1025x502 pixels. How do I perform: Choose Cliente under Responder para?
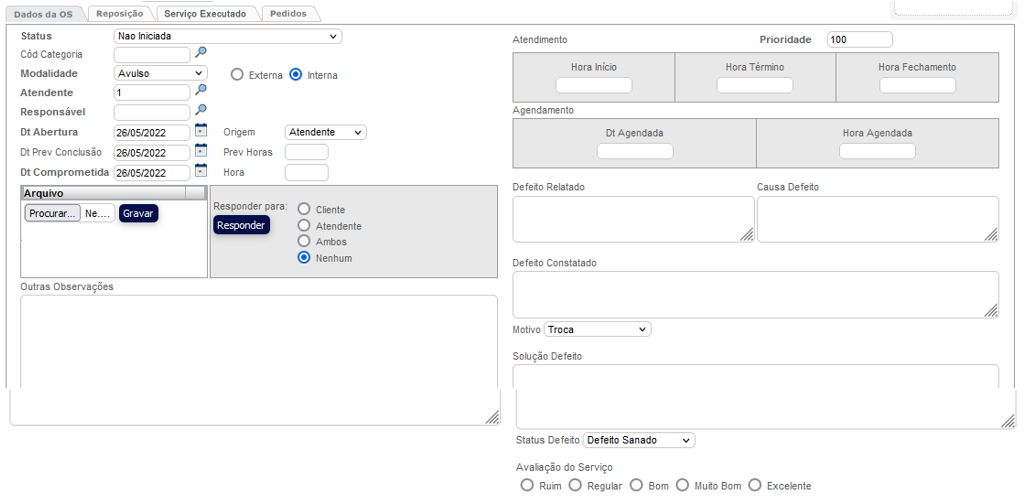(304, 210)
